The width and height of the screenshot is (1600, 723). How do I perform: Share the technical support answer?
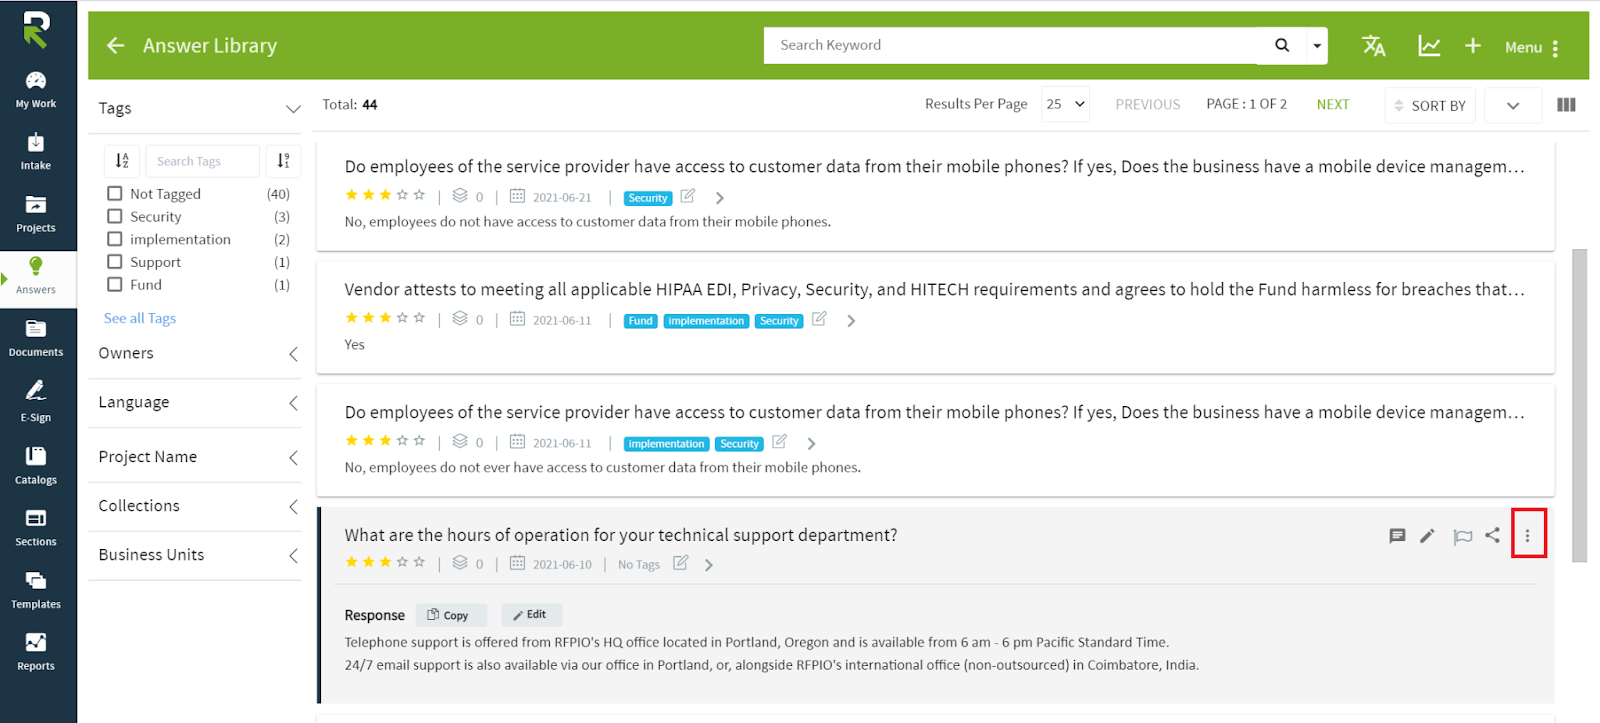pyautogui.click(x=1492, y=535)
